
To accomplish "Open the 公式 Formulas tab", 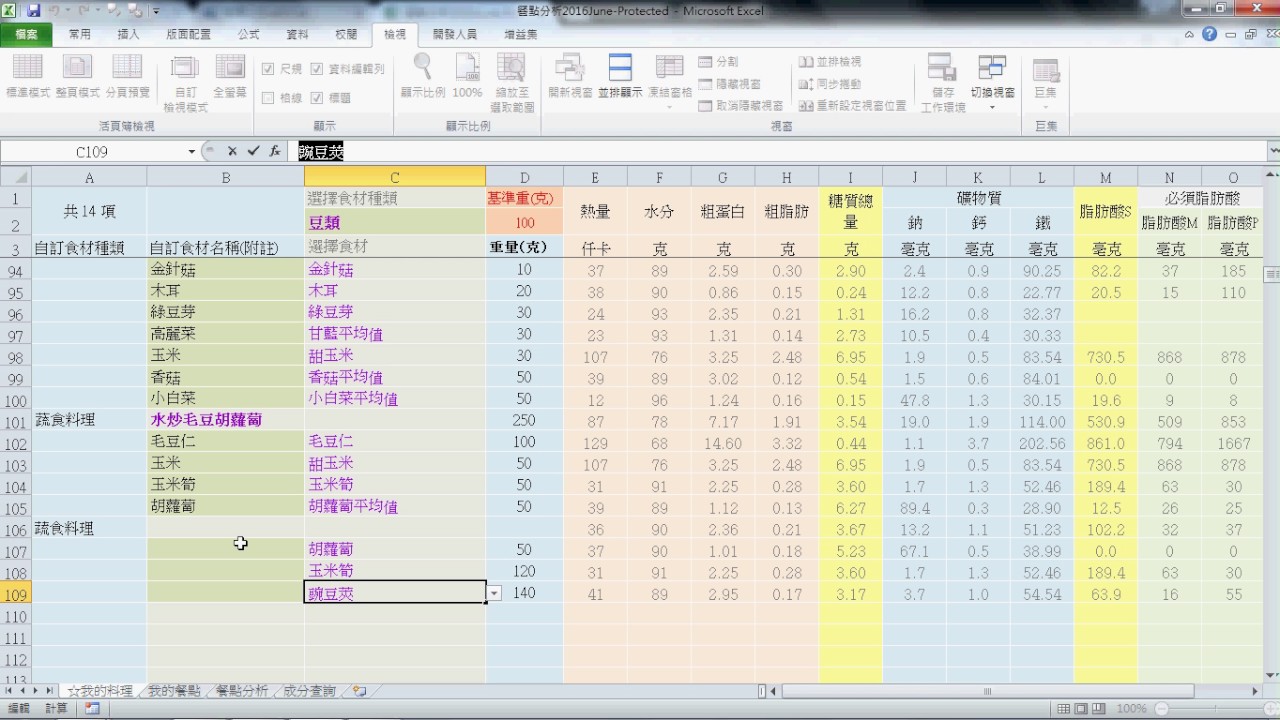I will point(249,34).
